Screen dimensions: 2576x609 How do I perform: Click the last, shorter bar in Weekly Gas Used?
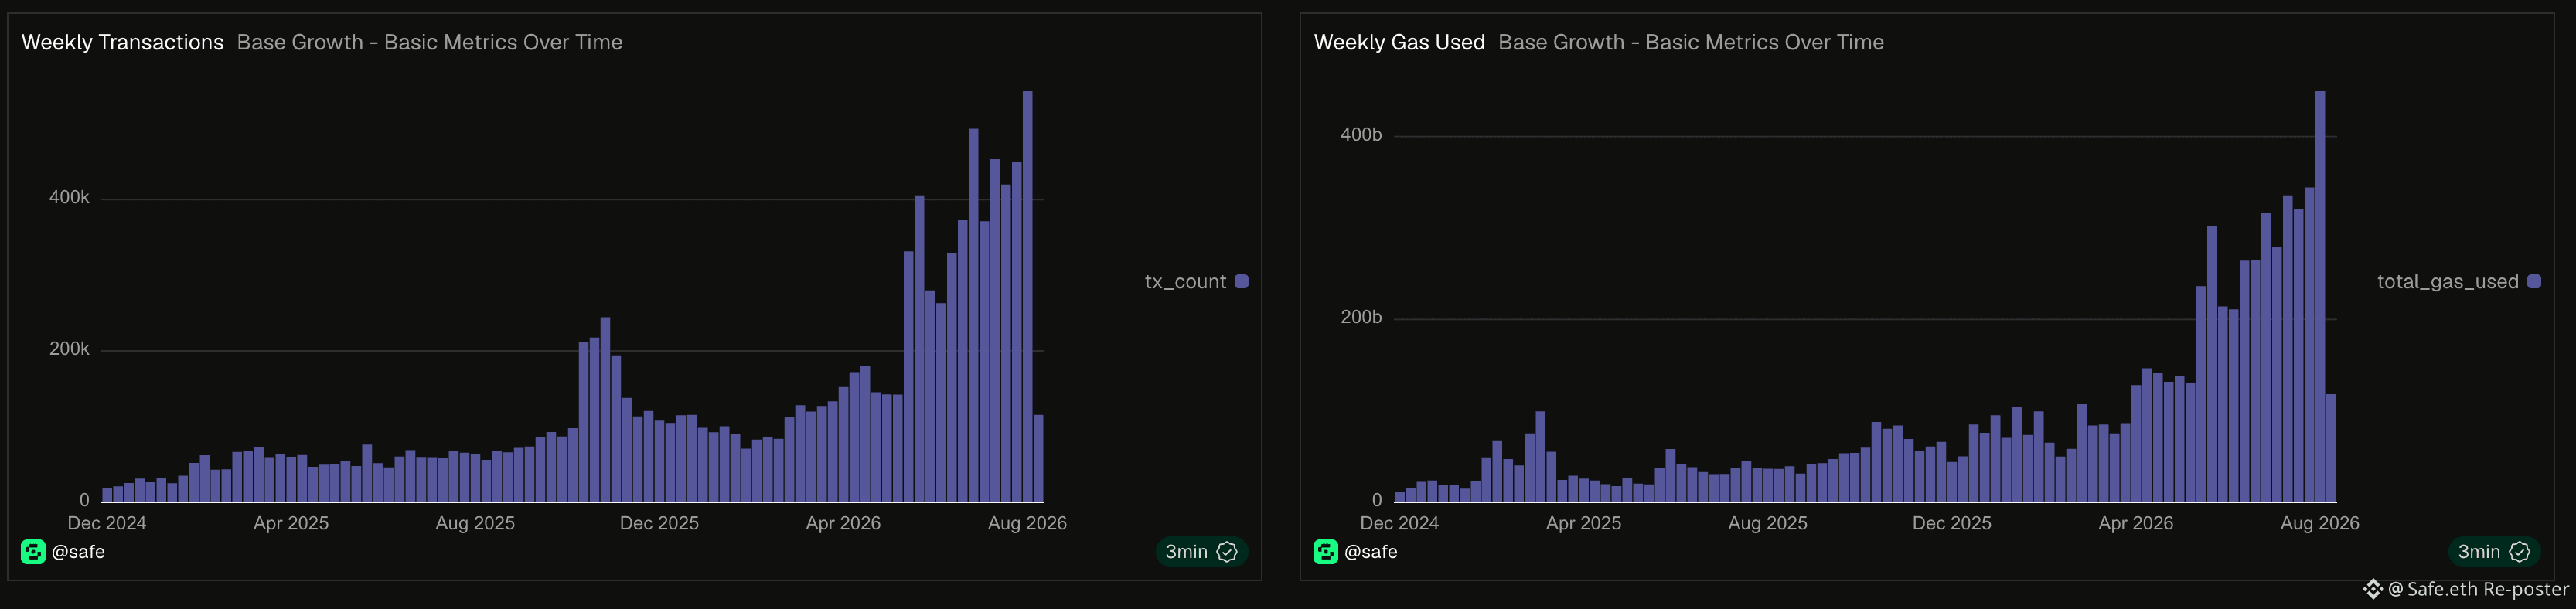[x=2331, y=448]
